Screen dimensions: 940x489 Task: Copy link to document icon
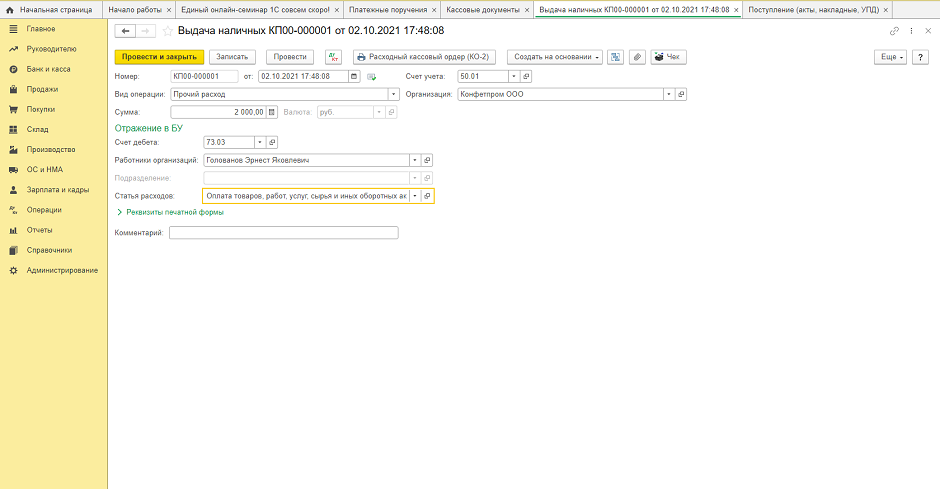click(894, 32)
